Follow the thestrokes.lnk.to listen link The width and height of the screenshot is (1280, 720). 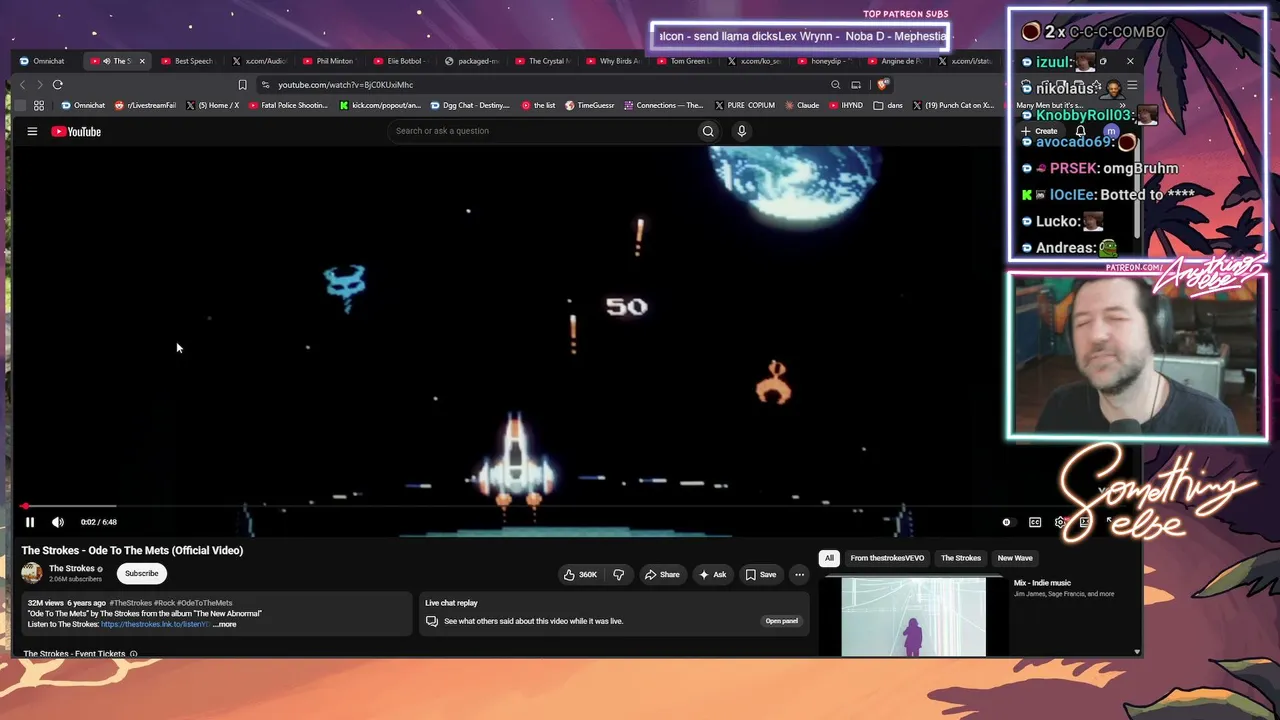[155, 624]
